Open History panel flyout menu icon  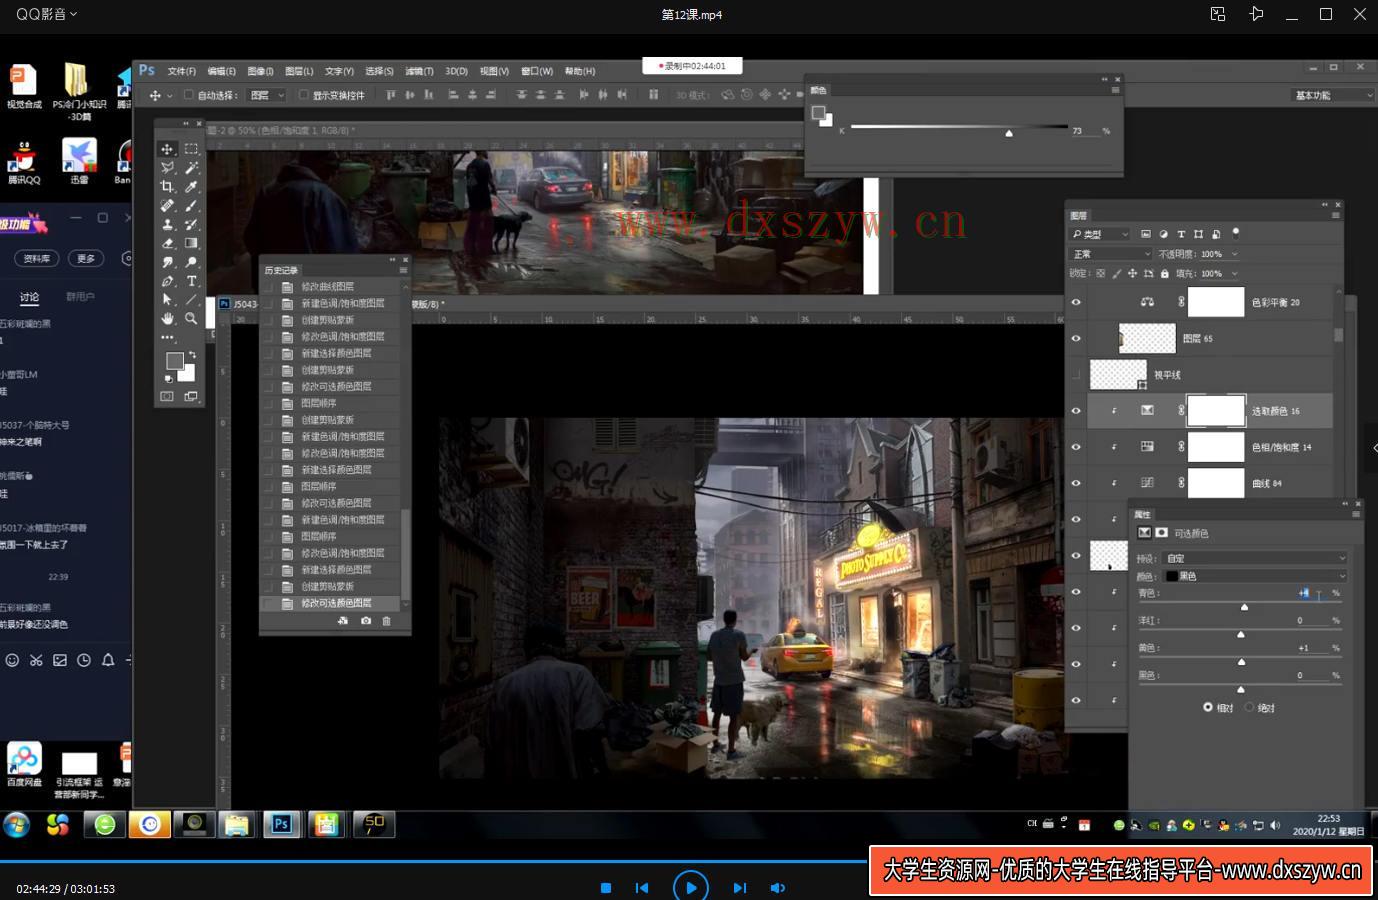(403, 270)
